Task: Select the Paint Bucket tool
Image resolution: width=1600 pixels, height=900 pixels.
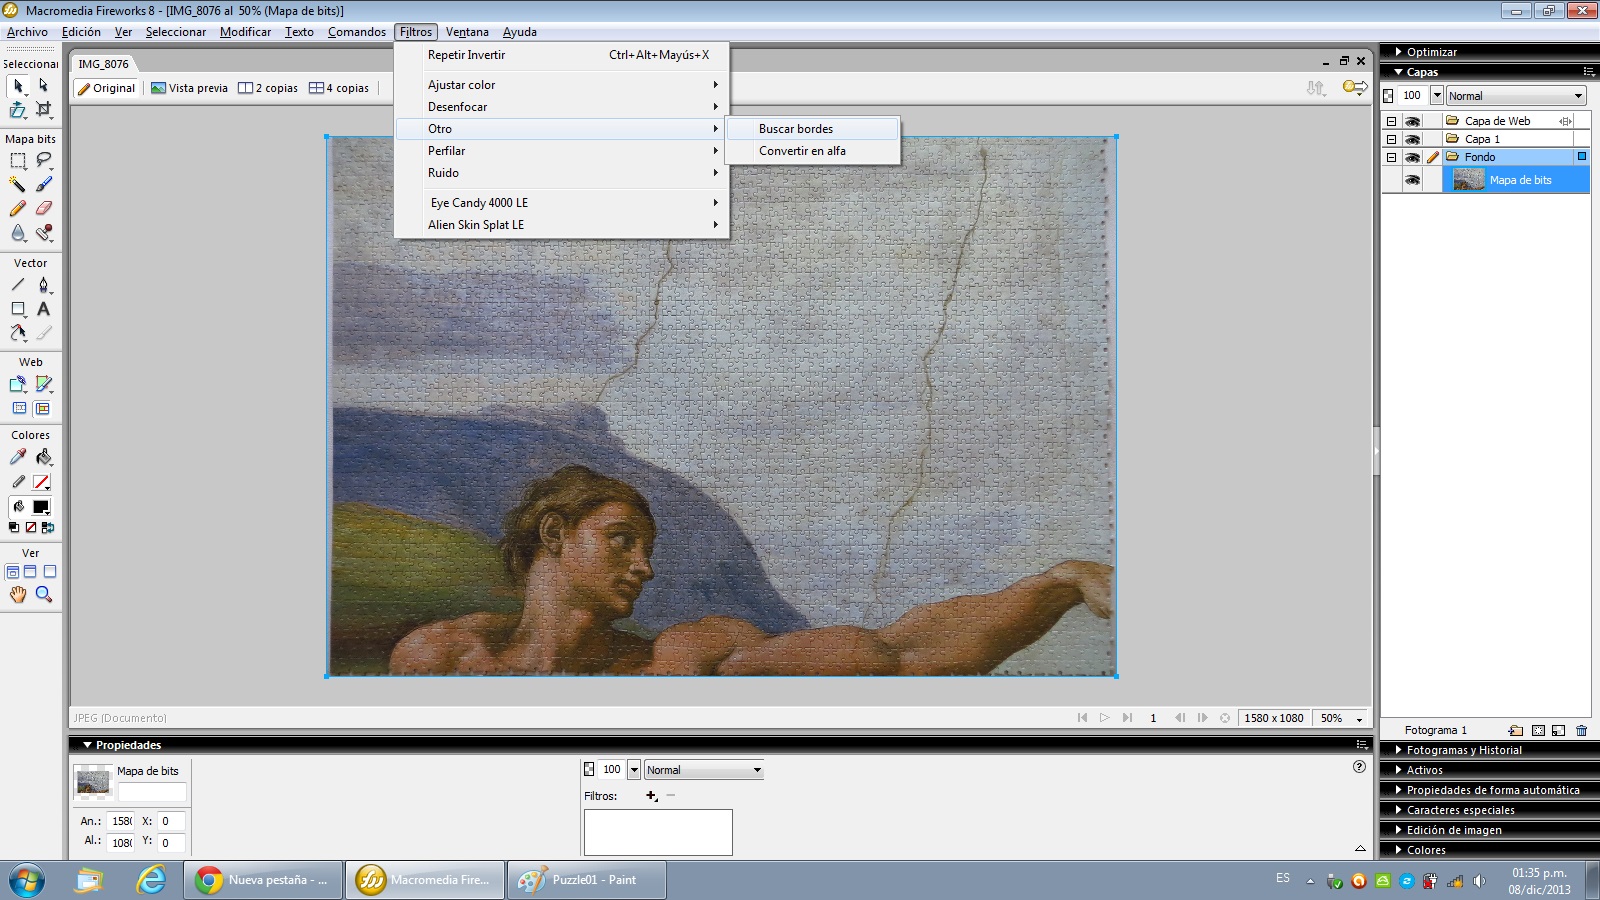Action: click(x=43, y=457)
